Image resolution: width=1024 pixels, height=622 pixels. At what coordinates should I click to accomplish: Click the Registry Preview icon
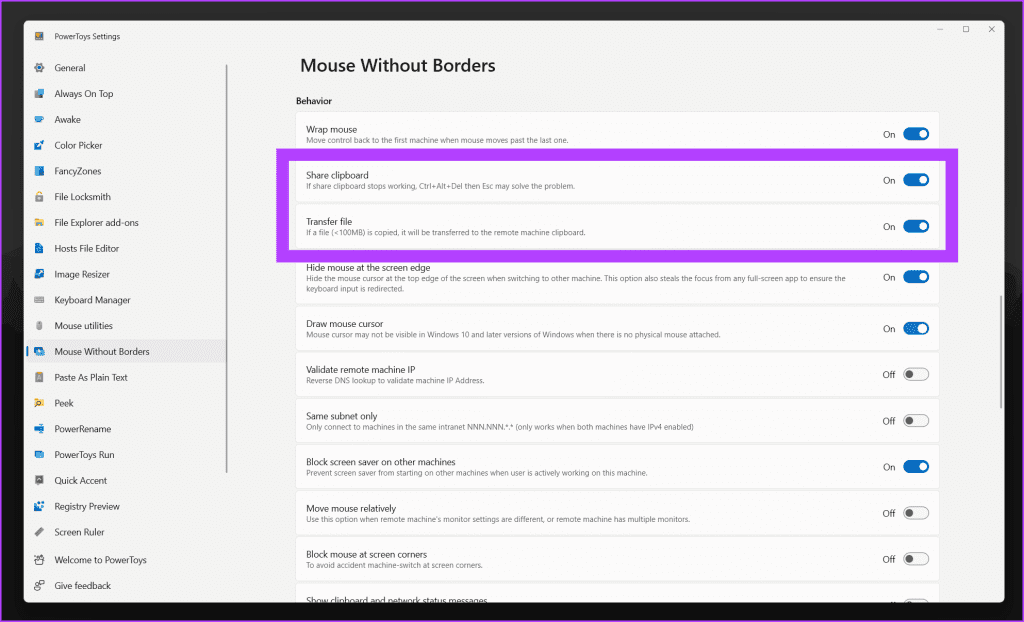pos(39,506)
